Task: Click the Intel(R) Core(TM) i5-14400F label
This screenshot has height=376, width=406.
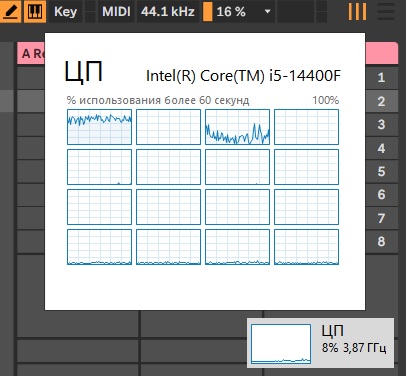Action: click(x=243, y=76)
